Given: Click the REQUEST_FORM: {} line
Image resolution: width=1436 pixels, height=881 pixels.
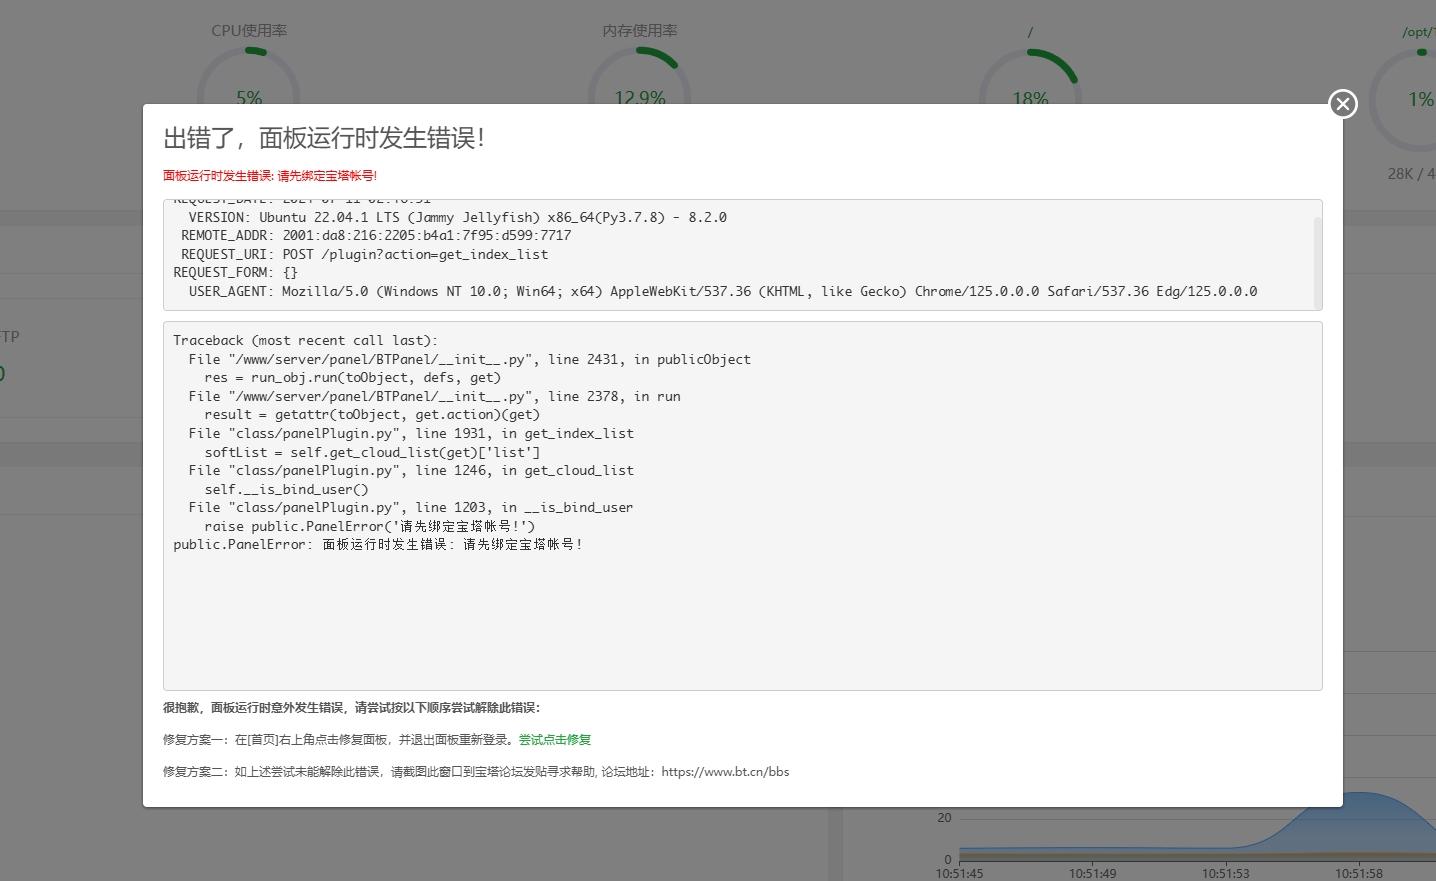Looking at the screenshot, I should coord(236,273).
